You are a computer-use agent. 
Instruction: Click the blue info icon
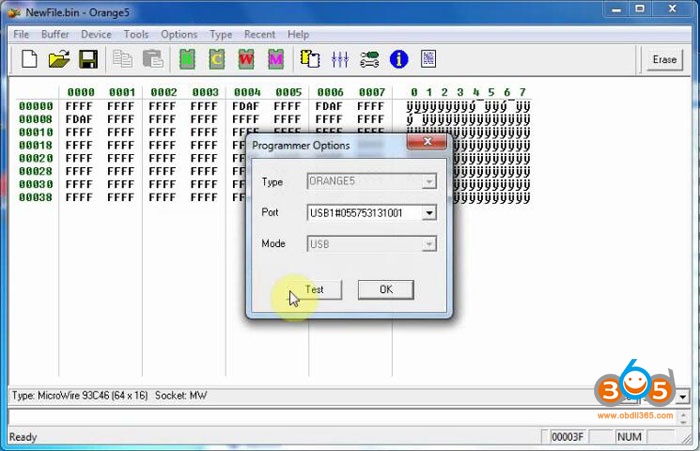[x=399, y=59]
